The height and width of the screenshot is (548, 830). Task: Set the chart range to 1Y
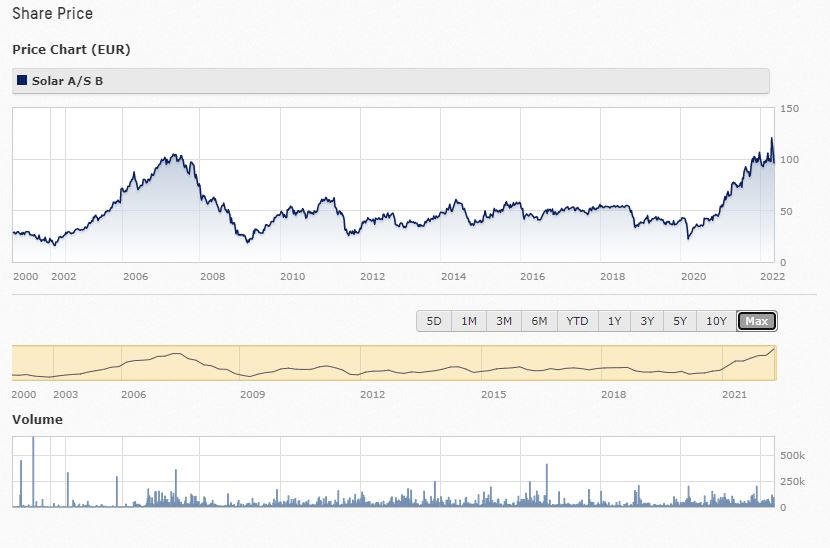click(614, 321)
